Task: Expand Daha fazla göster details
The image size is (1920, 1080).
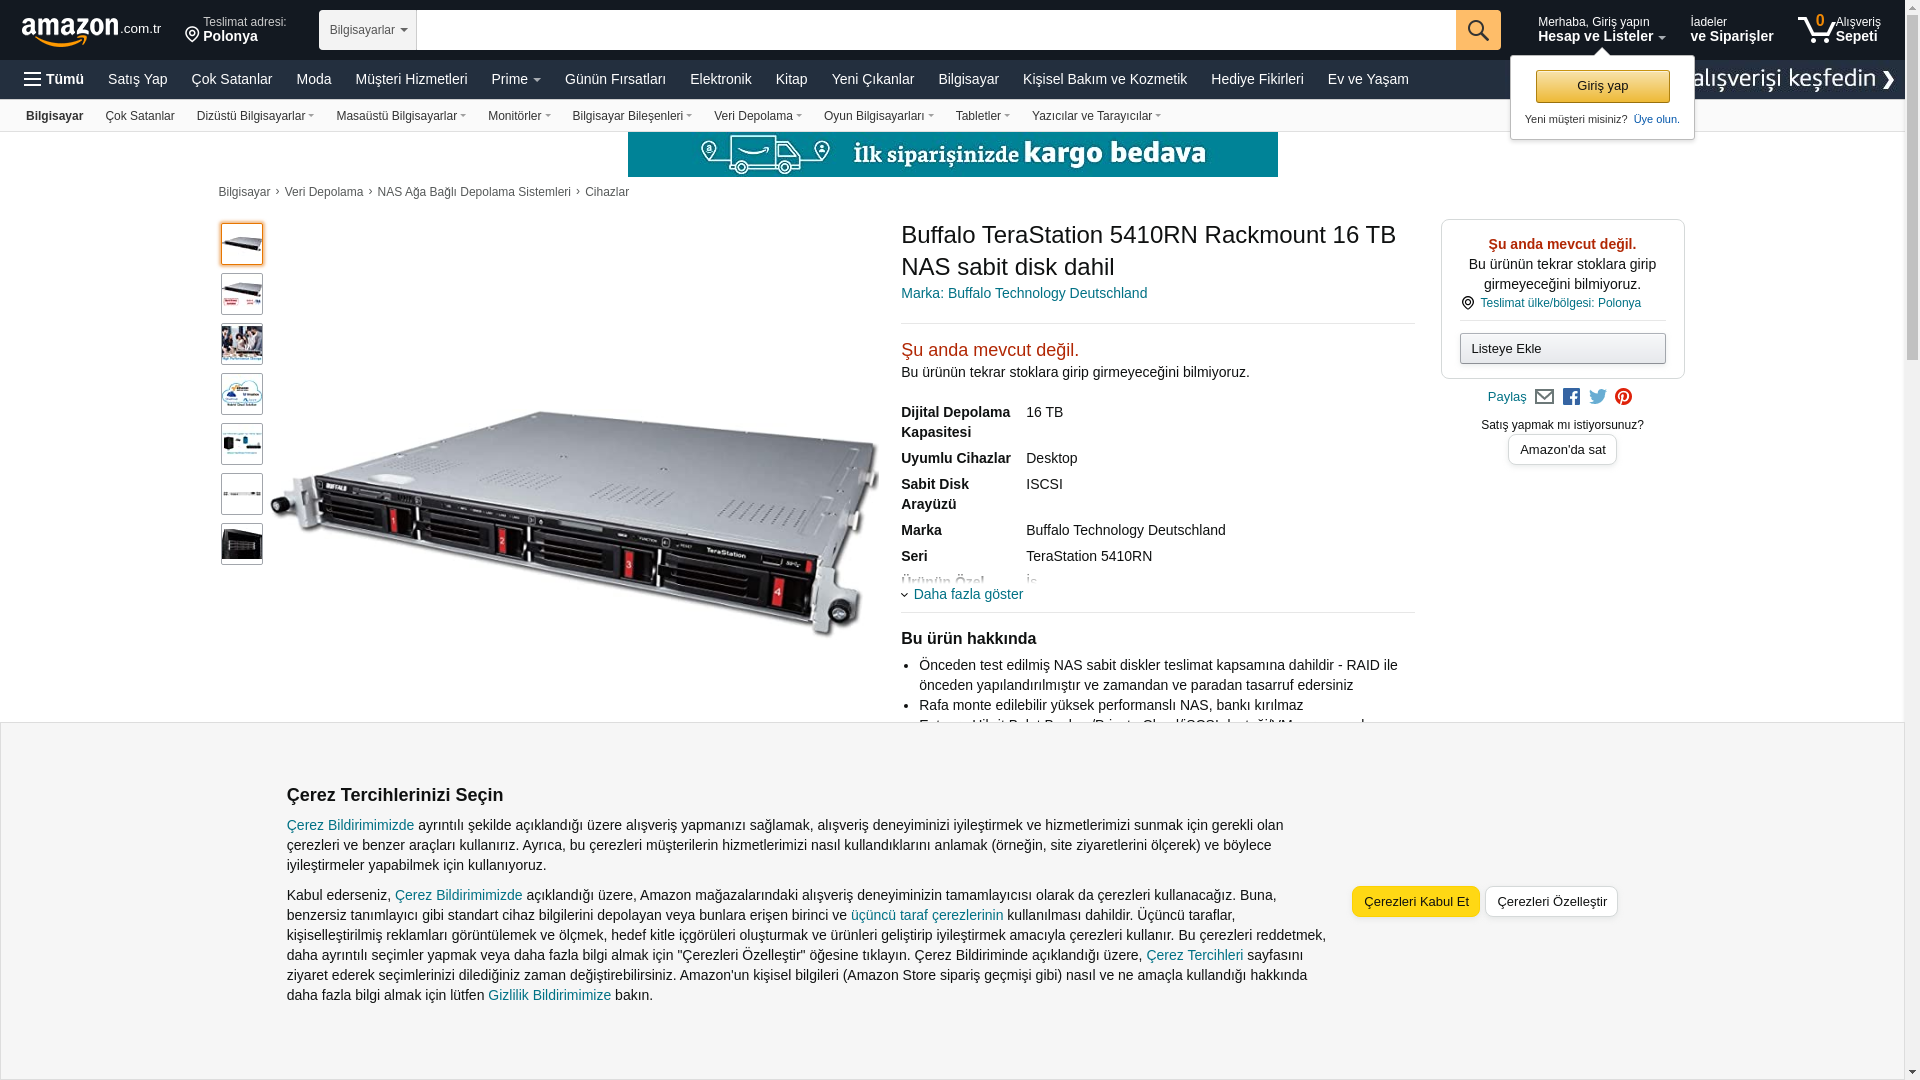Action: [967, 594]
